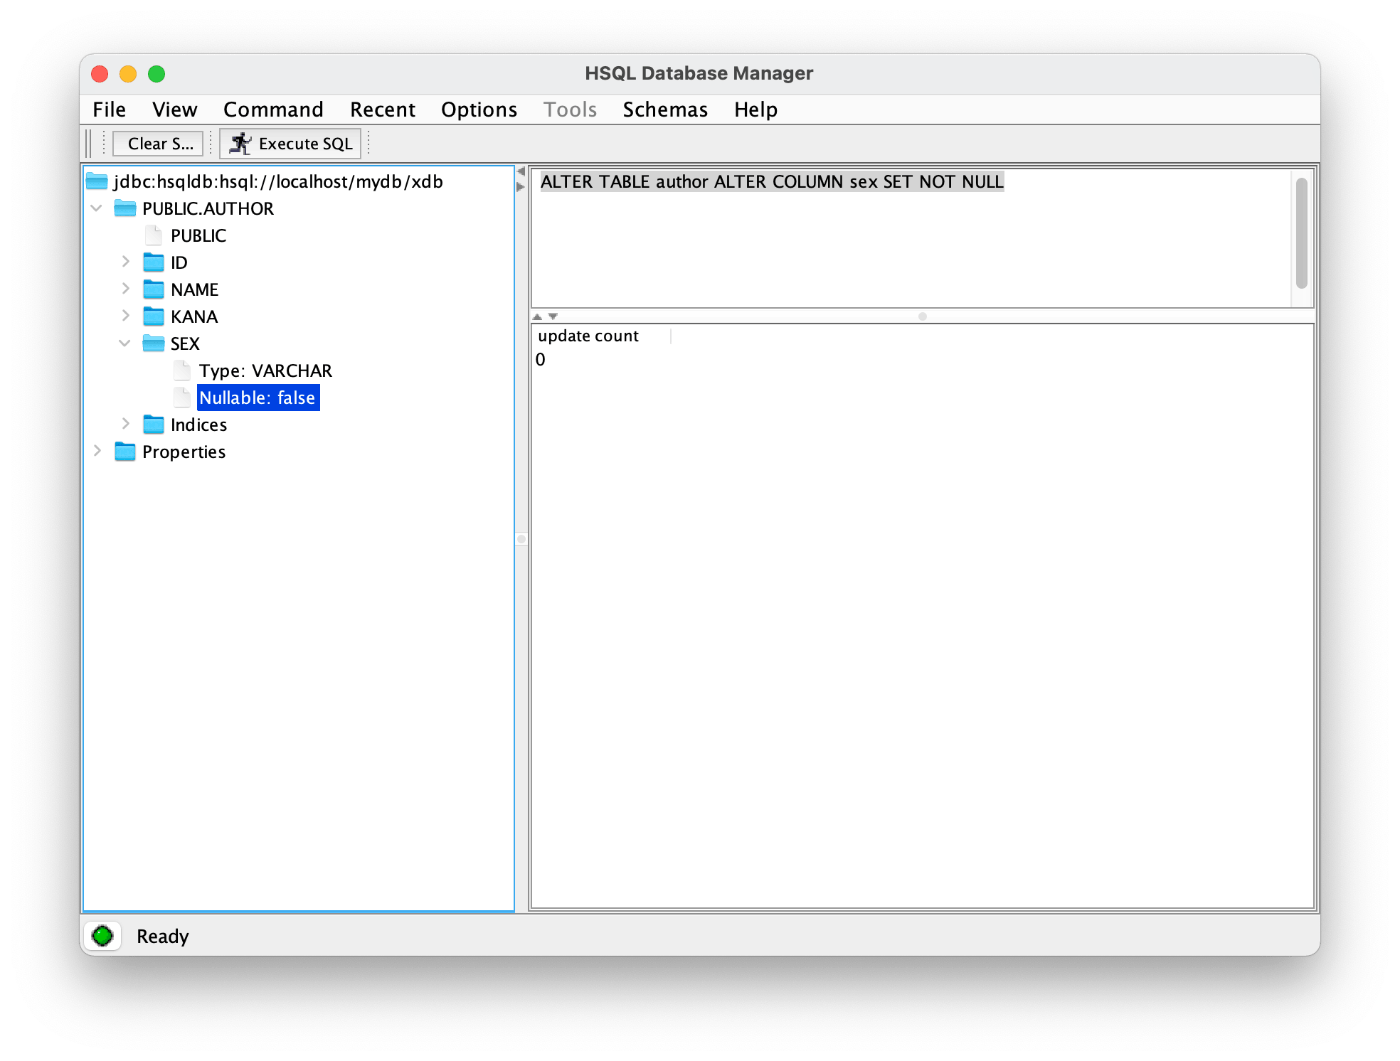This screenshot has height=1061, width=1400.
Task: Expand the KANA column node
Action: point(125,315)
